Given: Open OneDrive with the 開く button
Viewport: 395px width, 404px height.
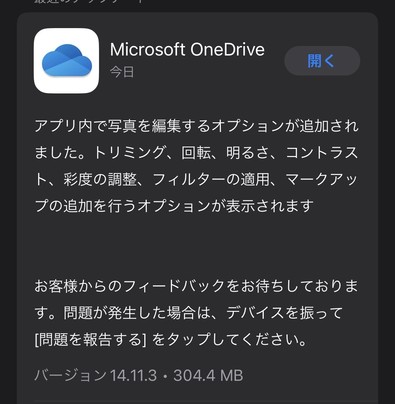Looking at the screenshot, I should coord(322,61).
